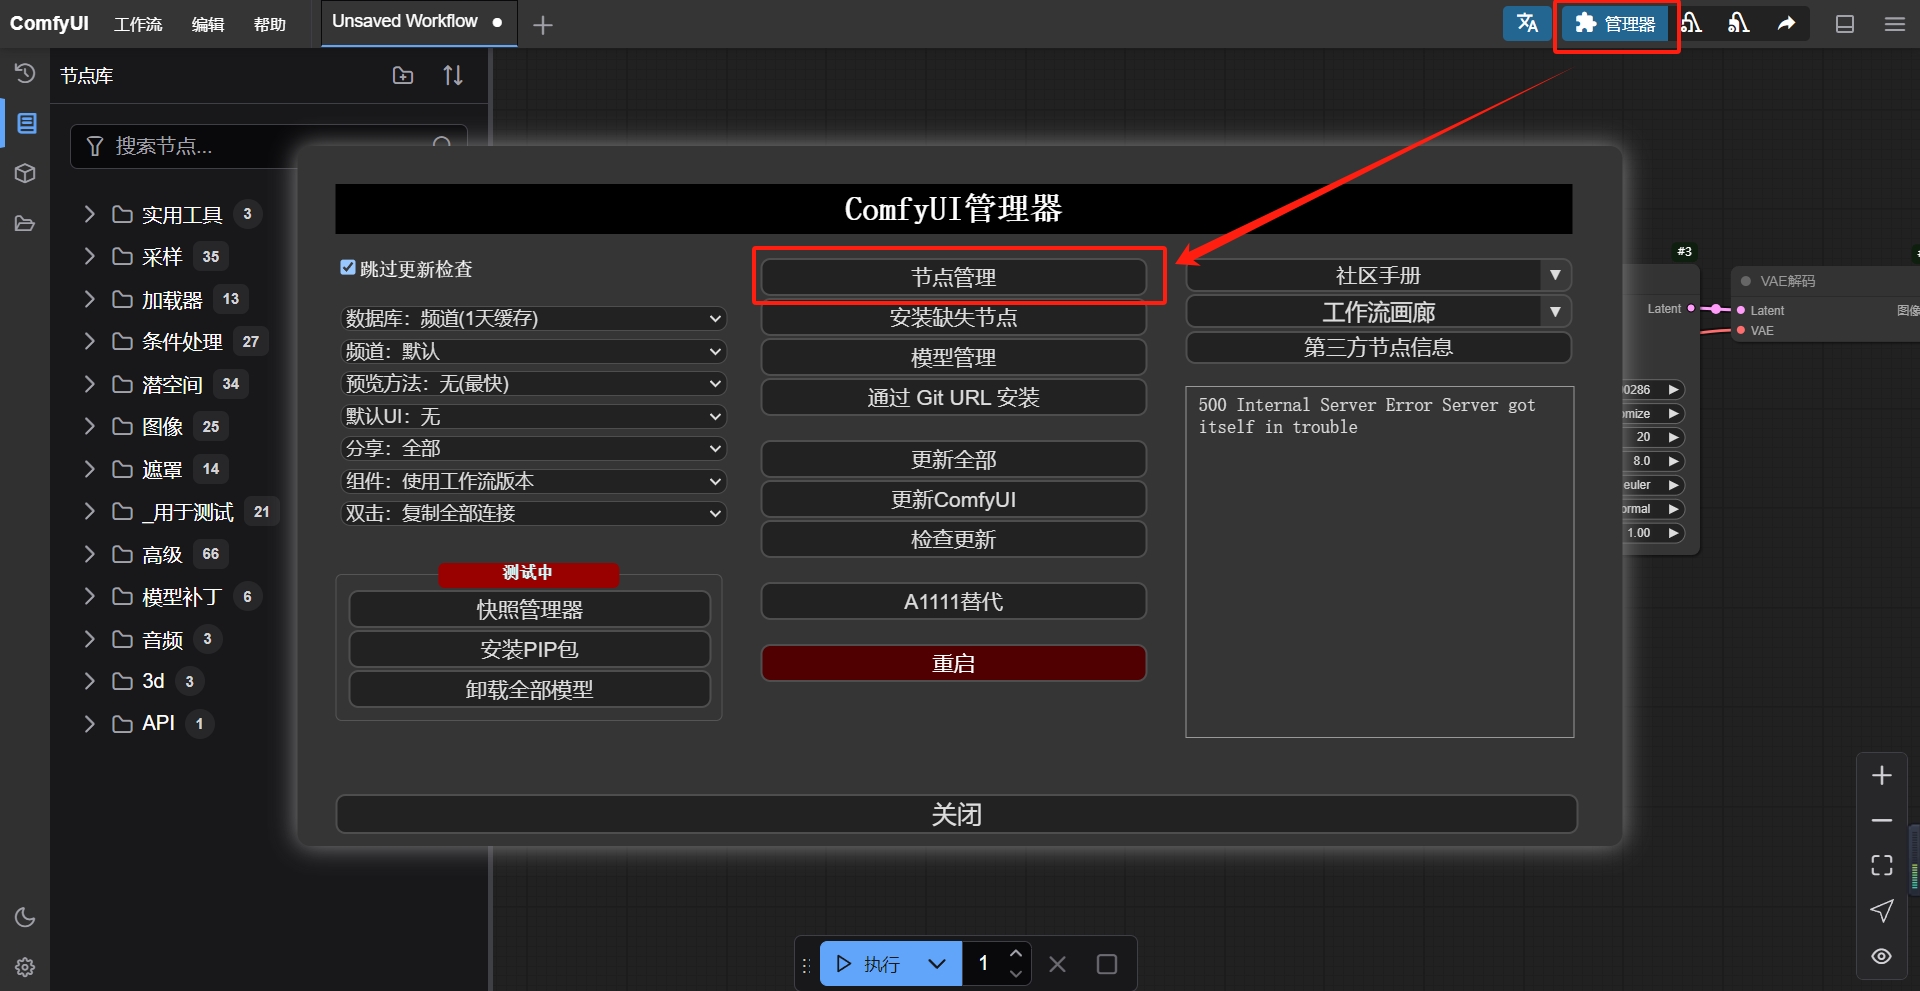Click the share arrow icon in top bar

(x=1786, y=23)
